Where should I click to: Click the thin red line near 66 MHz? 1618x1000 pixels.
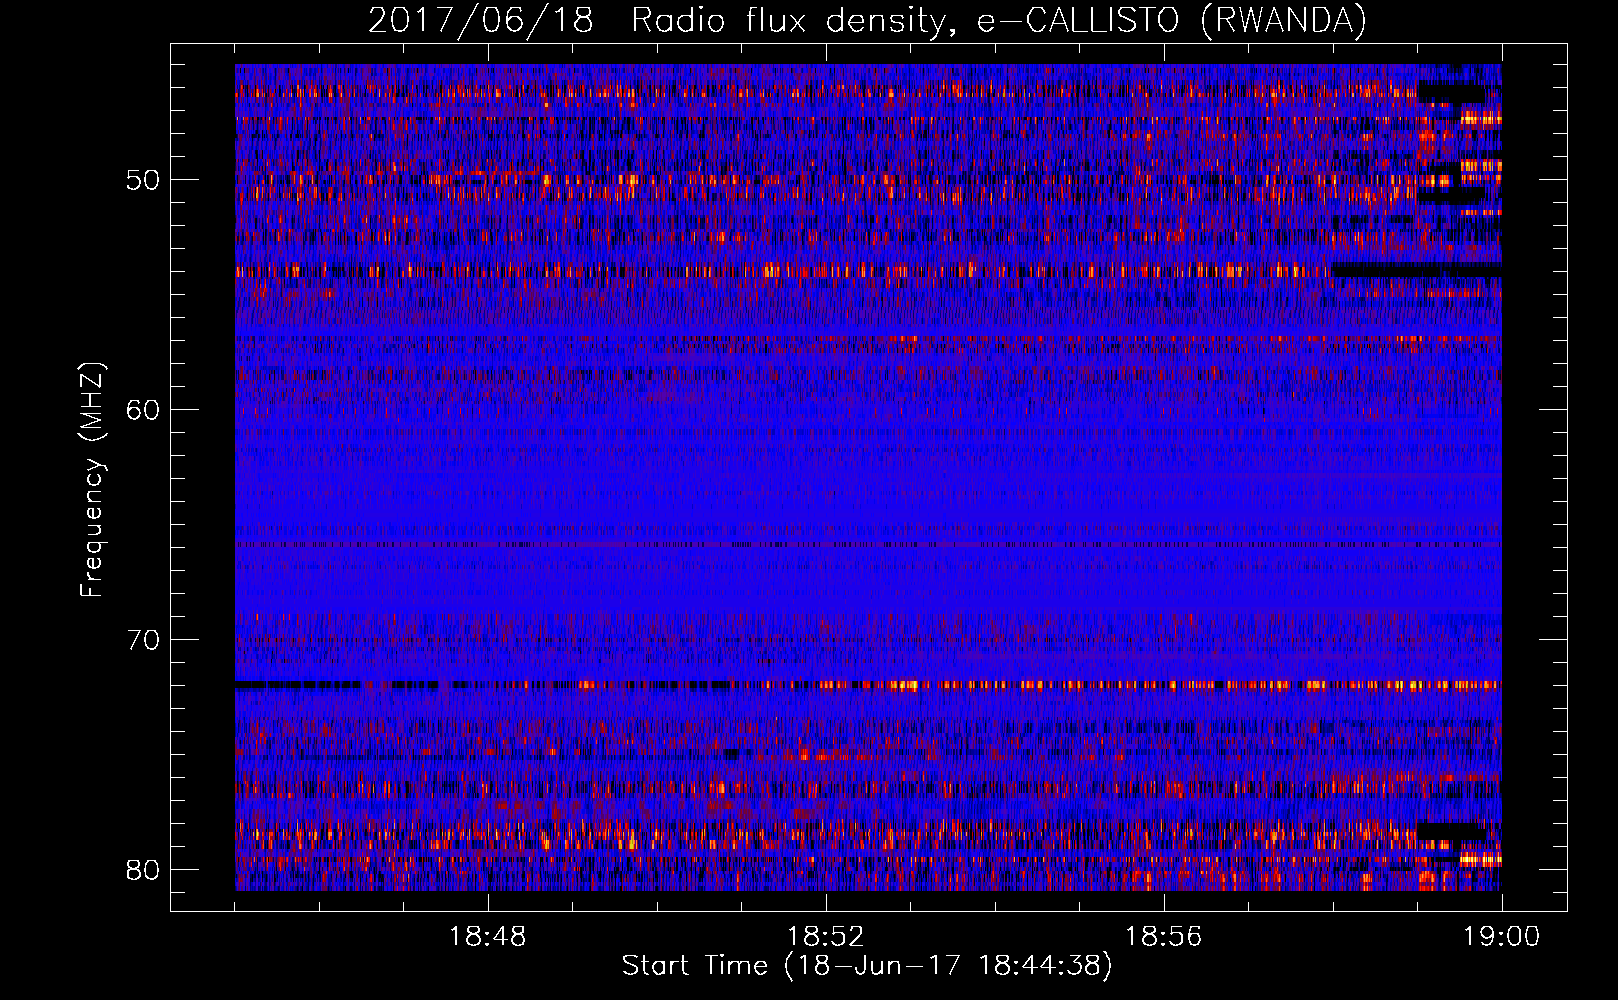pos(868,545)
